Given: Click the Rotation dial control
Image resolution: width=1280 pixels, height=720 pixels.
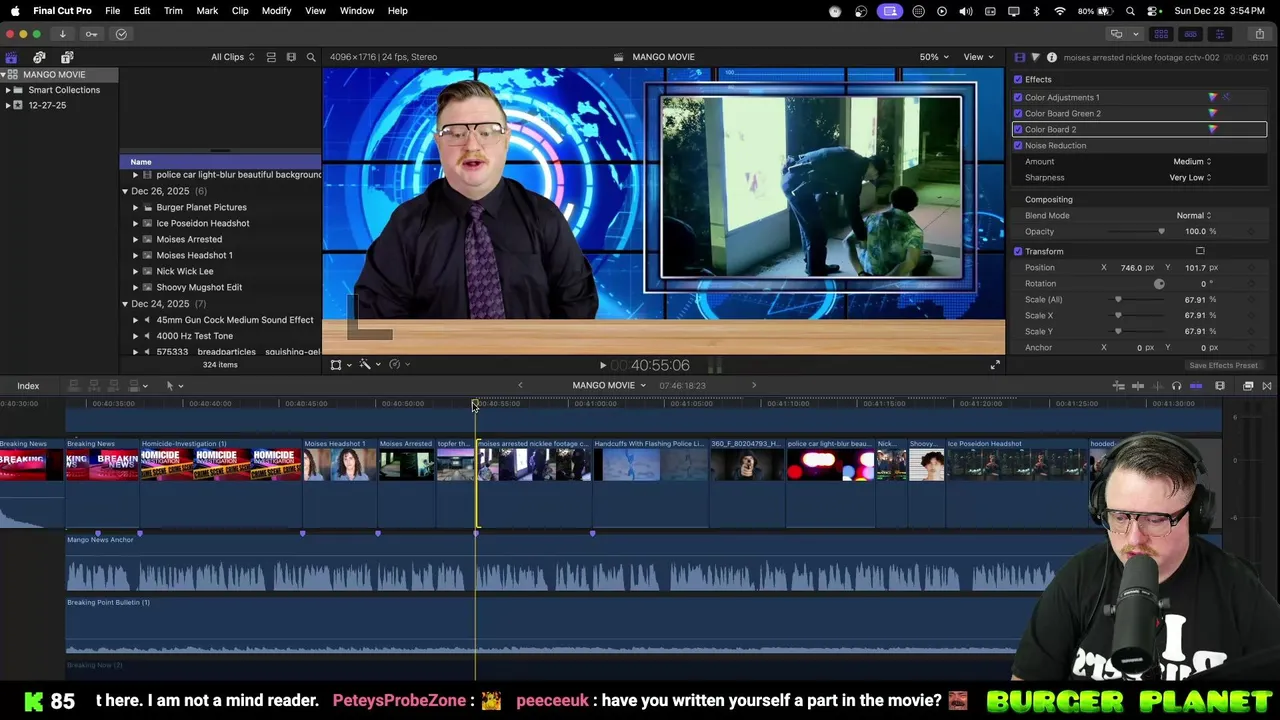Looking at the screenshot, I should [x=1159, y=283].
